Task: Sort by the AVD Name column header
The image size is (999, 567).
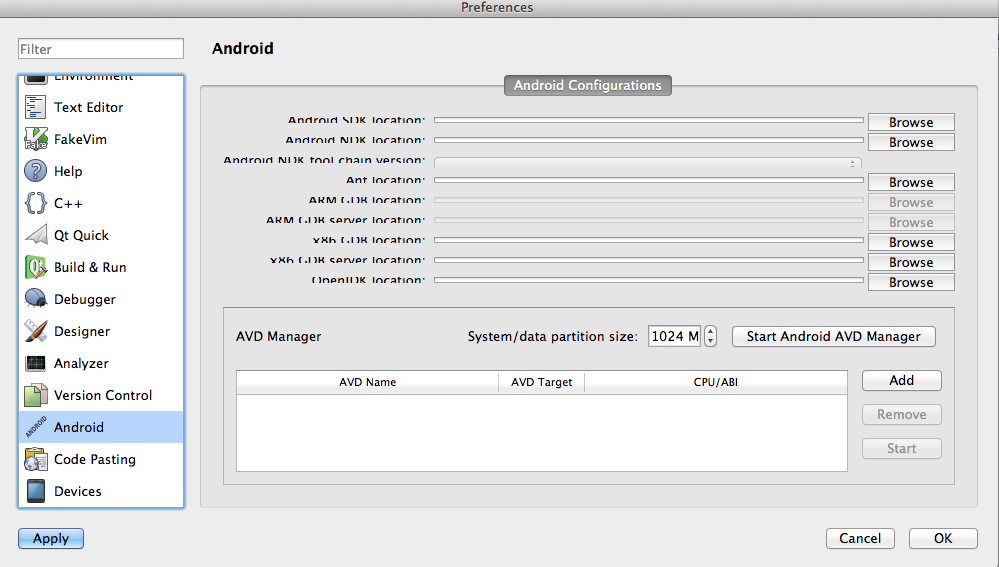Action: click(367, 382)
